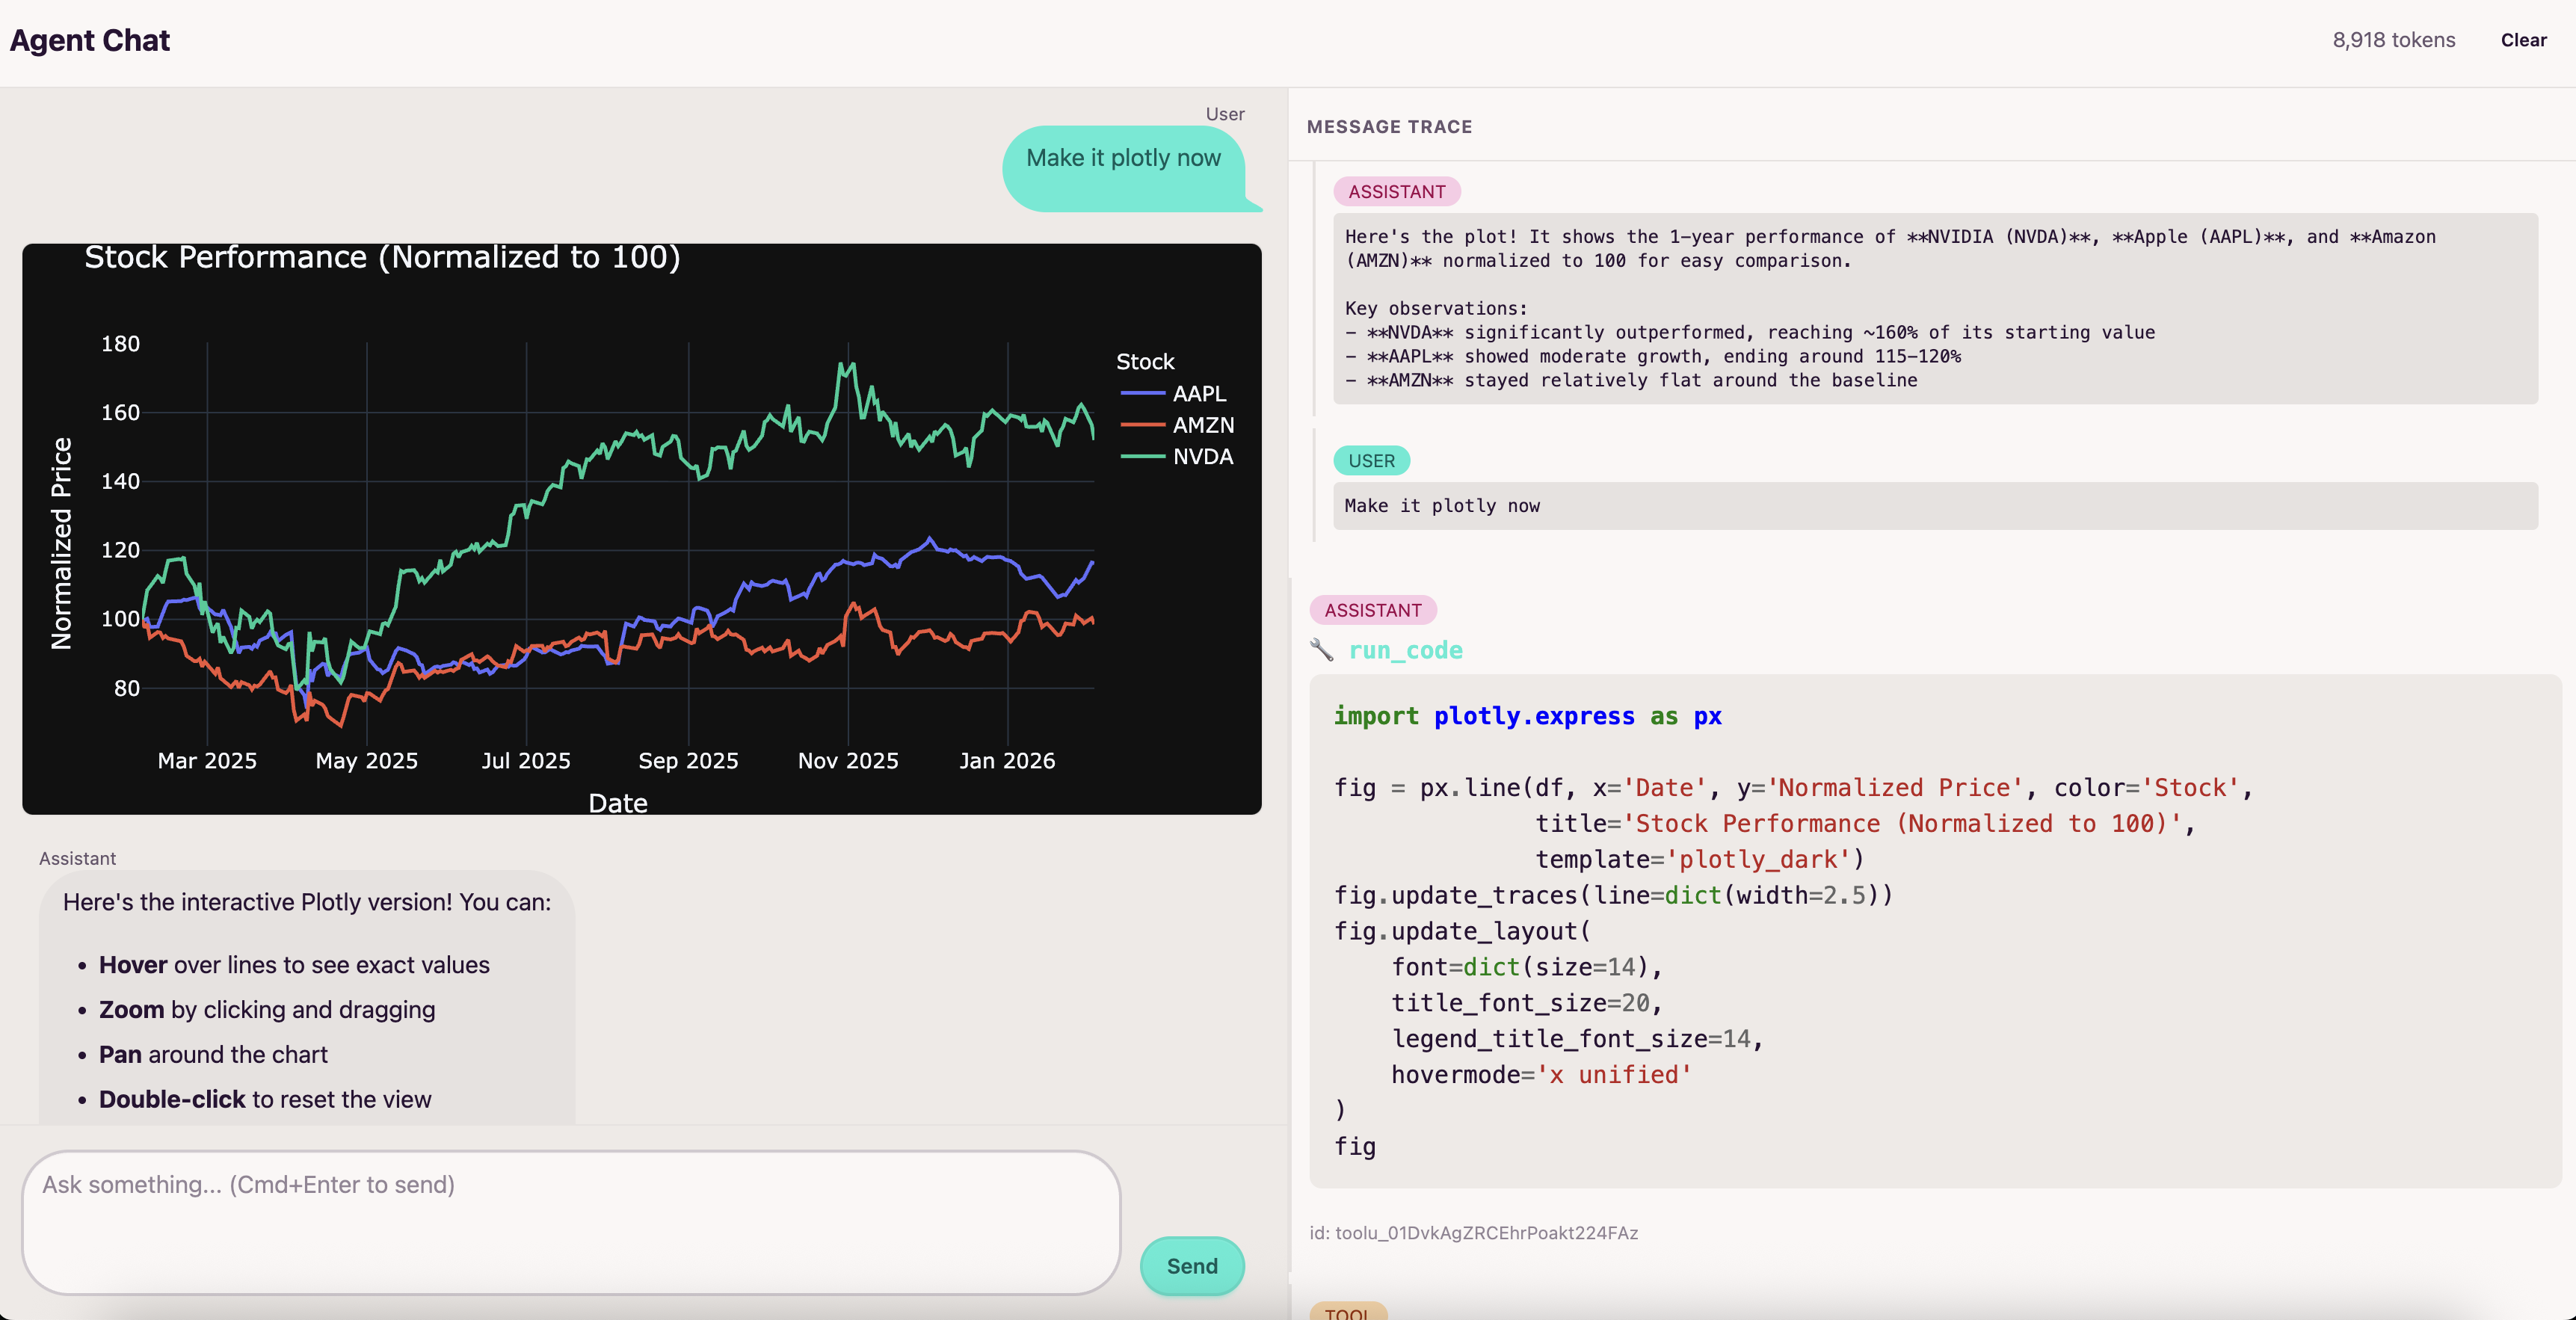Click the Assistant label above the Plotly tips message
This screenshot has height=1320, width=2576.
(77, 858)
